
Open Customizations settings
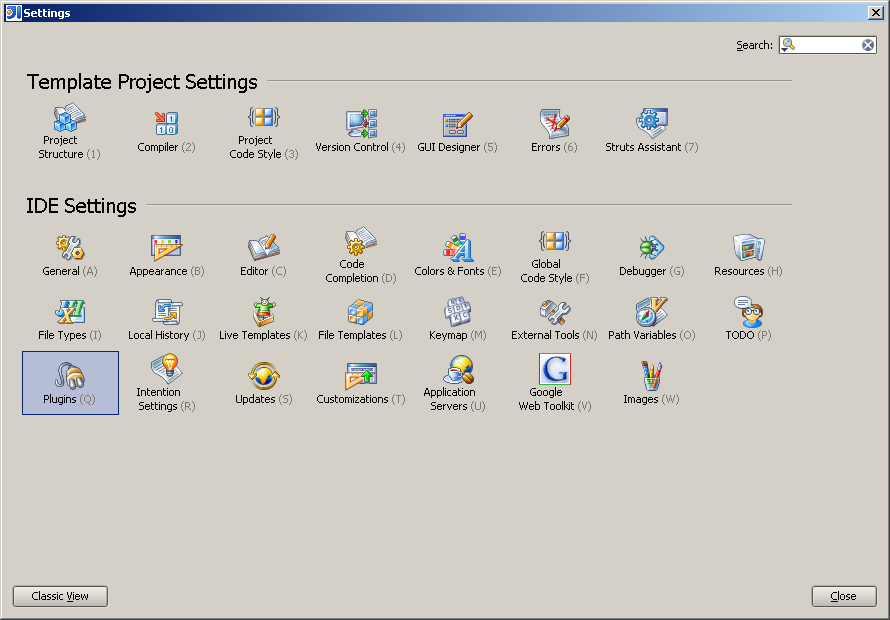pos(360,383)
